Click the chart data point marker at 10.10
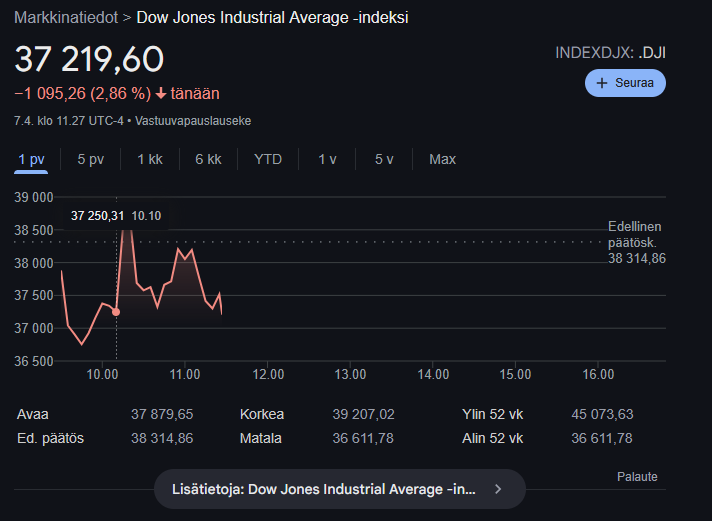Screen dimensions: 712x521 pos(116,312)
